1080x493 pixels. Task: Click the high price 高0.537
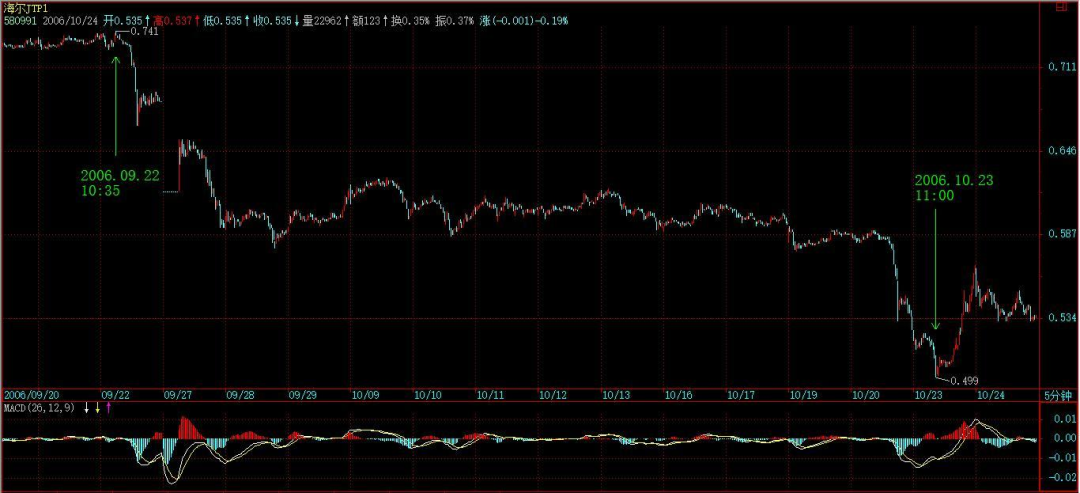tap(173, 21)
